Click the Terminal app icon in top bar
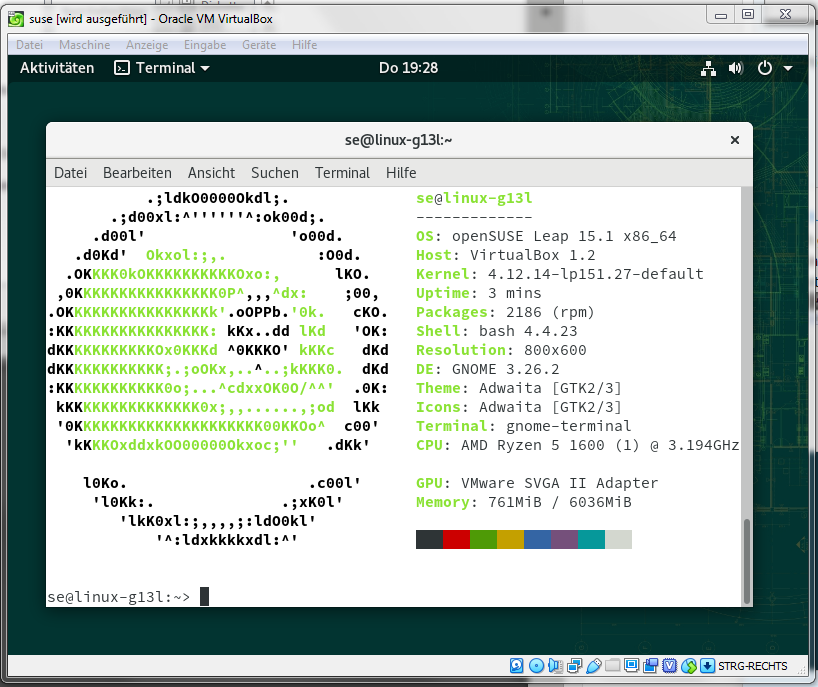 pyautogui.click(x=122, y=68)
